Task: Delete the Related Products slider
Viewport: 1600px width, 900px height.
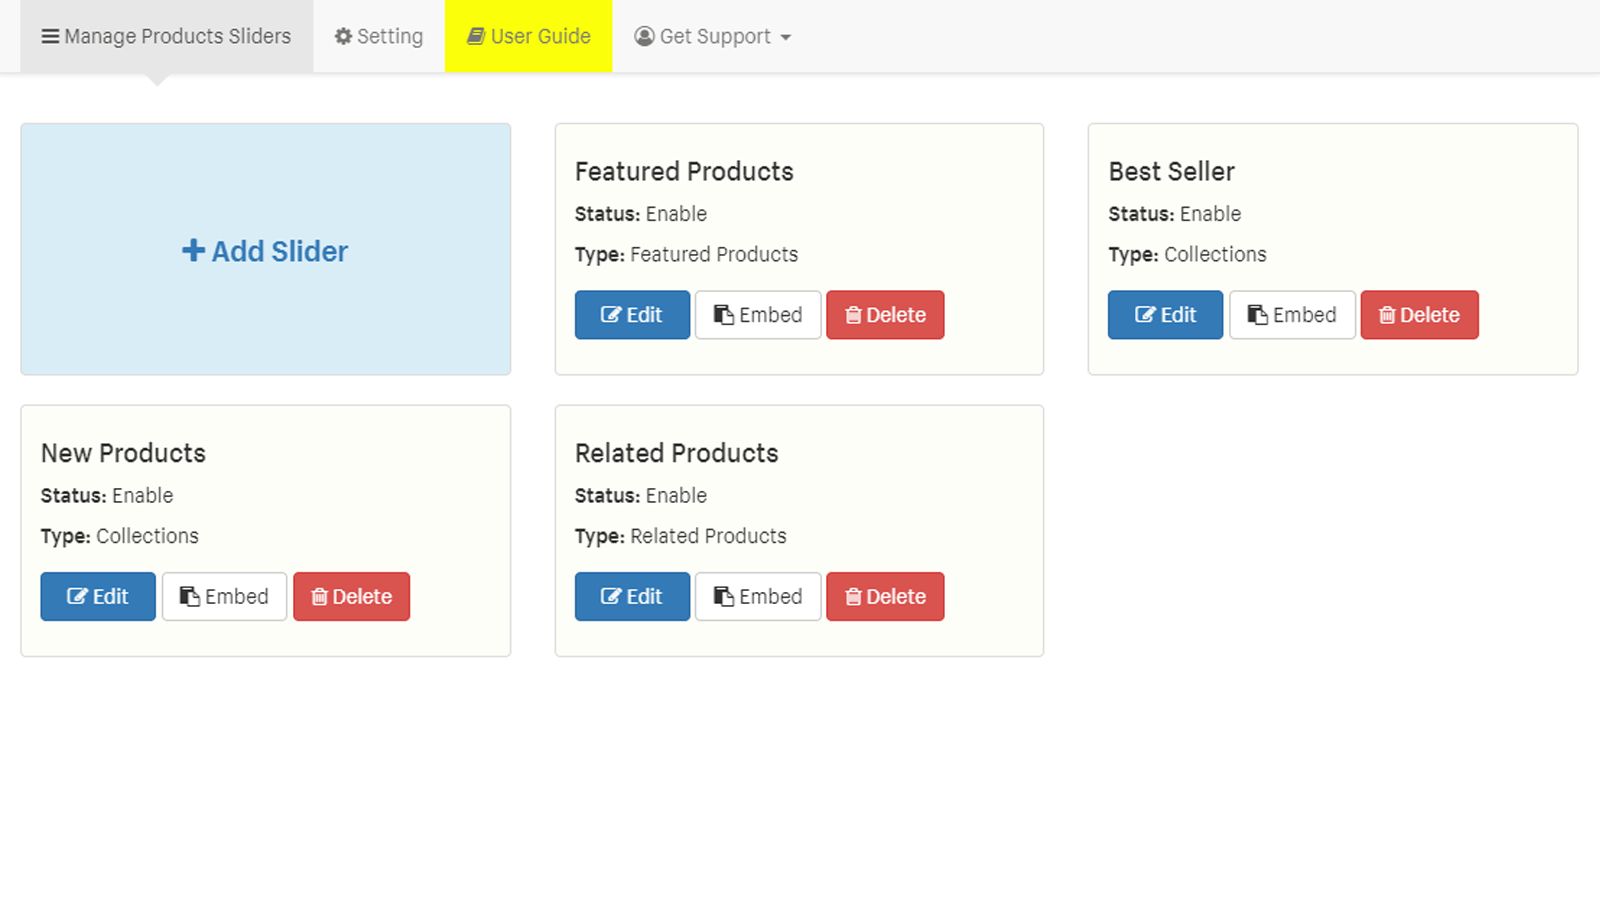Action: [x=885, y=596]
